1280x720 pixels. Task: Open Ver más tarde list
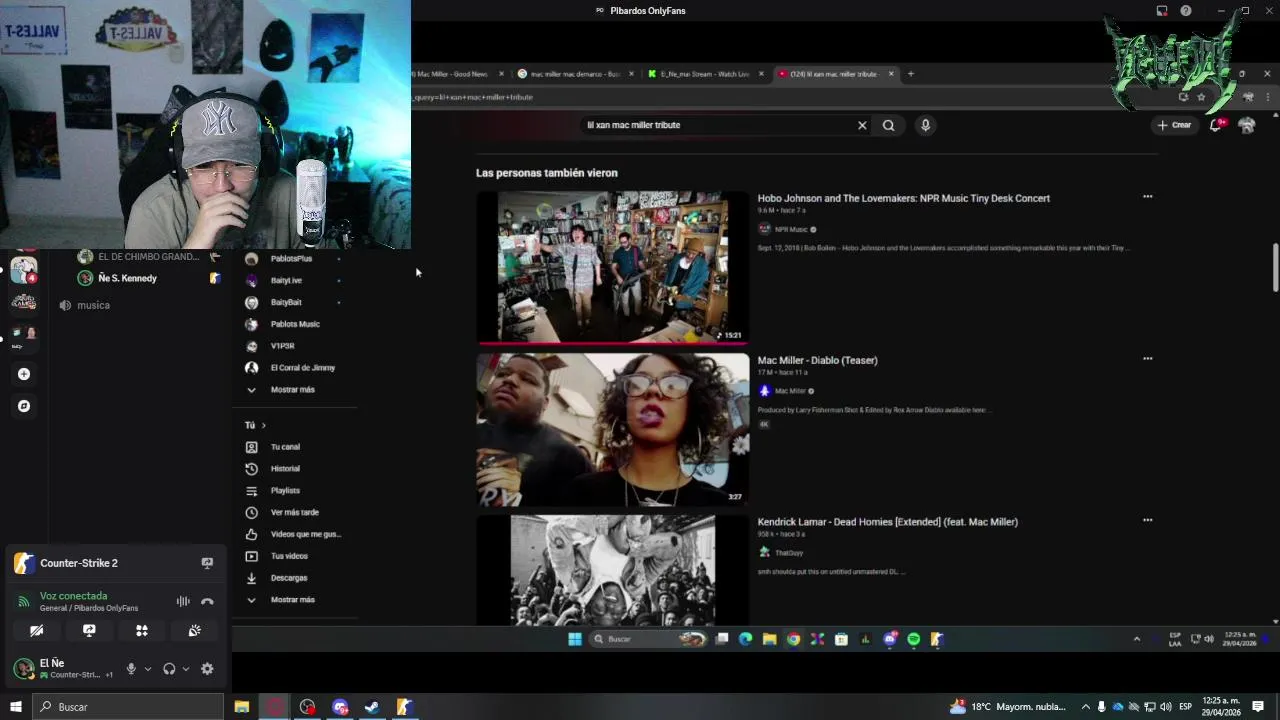pyautogui.click(x=294, y=512)
